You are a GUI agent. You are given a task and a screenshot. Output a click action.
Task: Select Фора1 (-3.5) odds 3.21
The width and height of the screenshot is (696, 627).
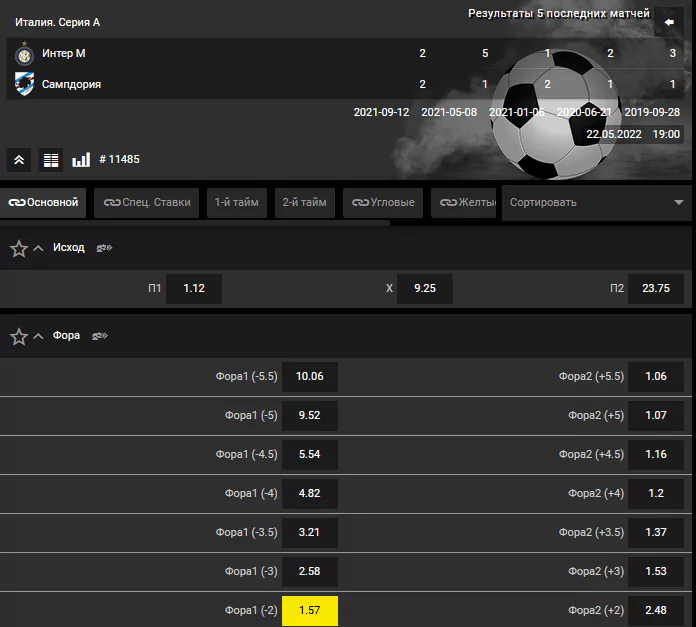pyautogui.click(x=310, y=532)
